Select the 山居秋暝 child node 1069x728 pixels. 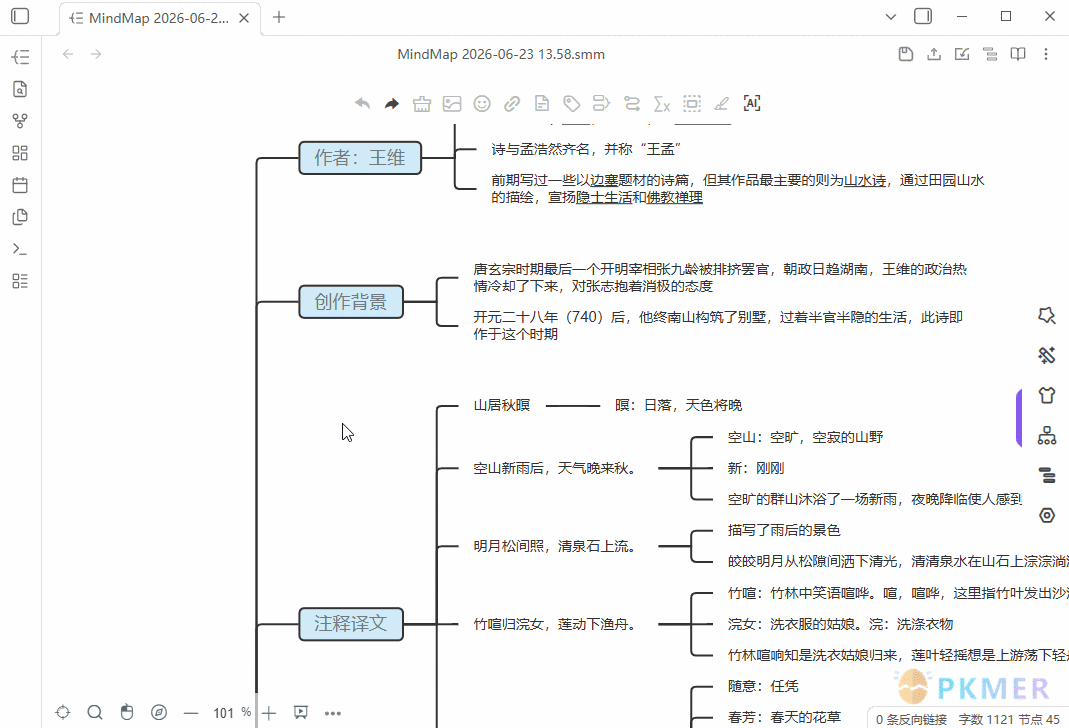click(x=502, y=406)
